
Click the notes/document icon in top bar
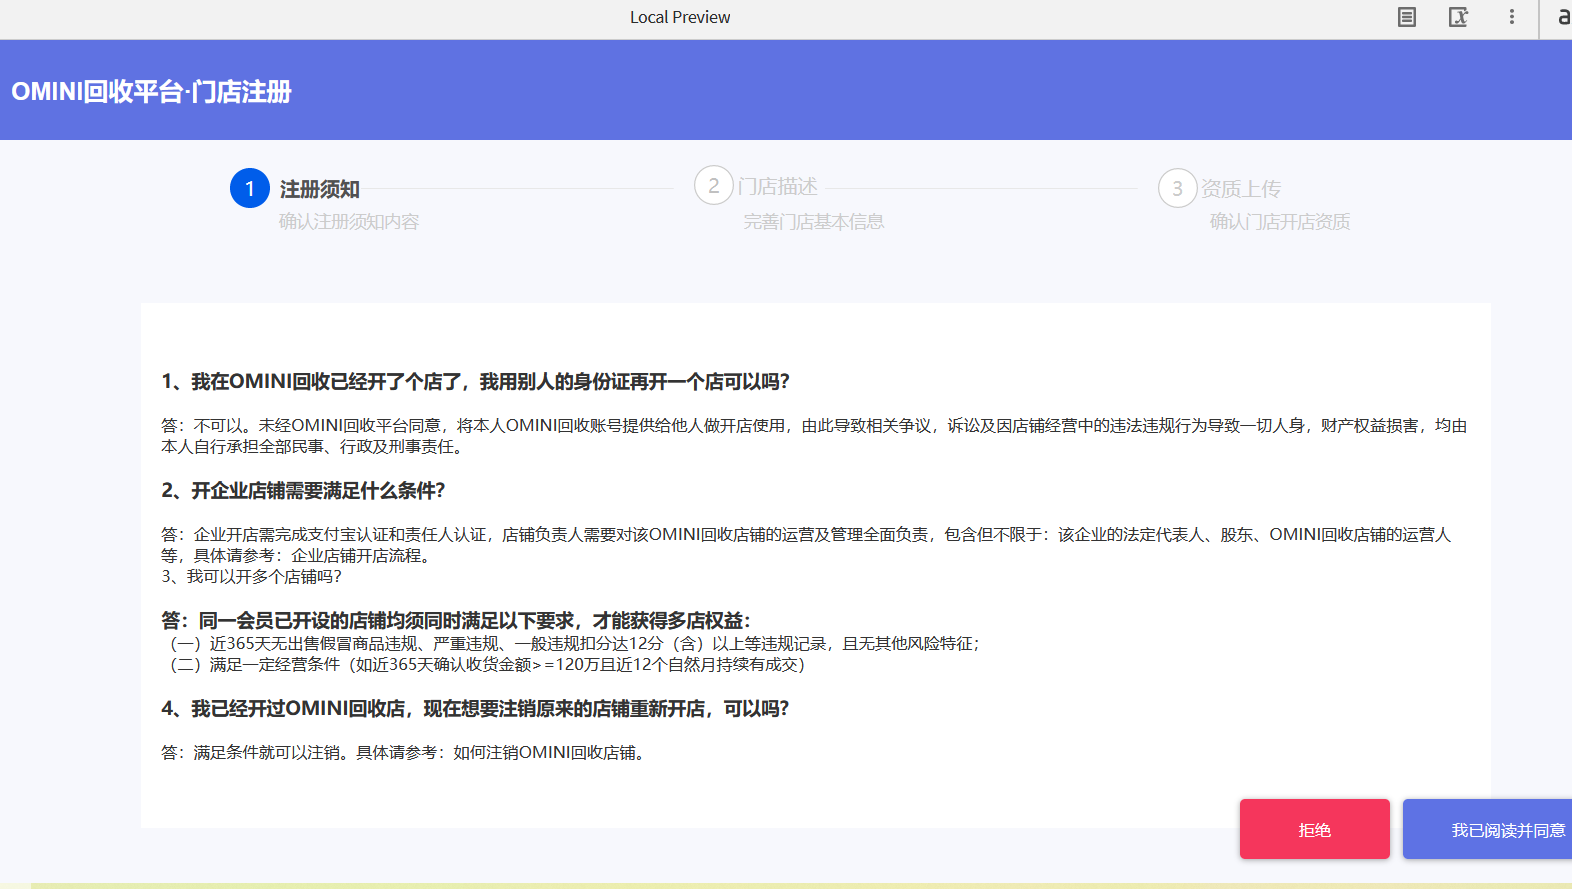point(1407,17)
